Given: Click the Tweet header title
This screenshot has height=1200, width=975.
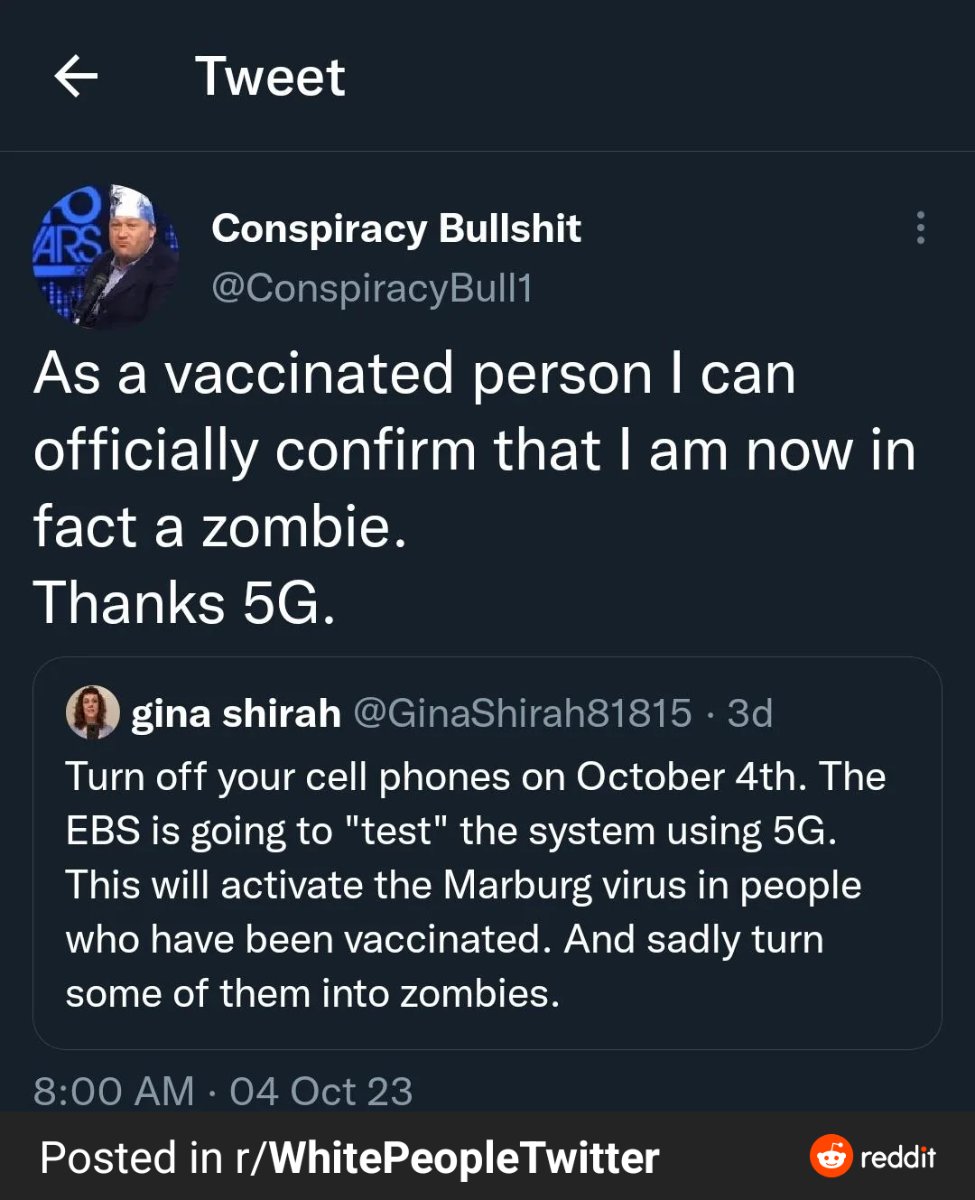Looking at the screenshot, I should coord(270,77).
